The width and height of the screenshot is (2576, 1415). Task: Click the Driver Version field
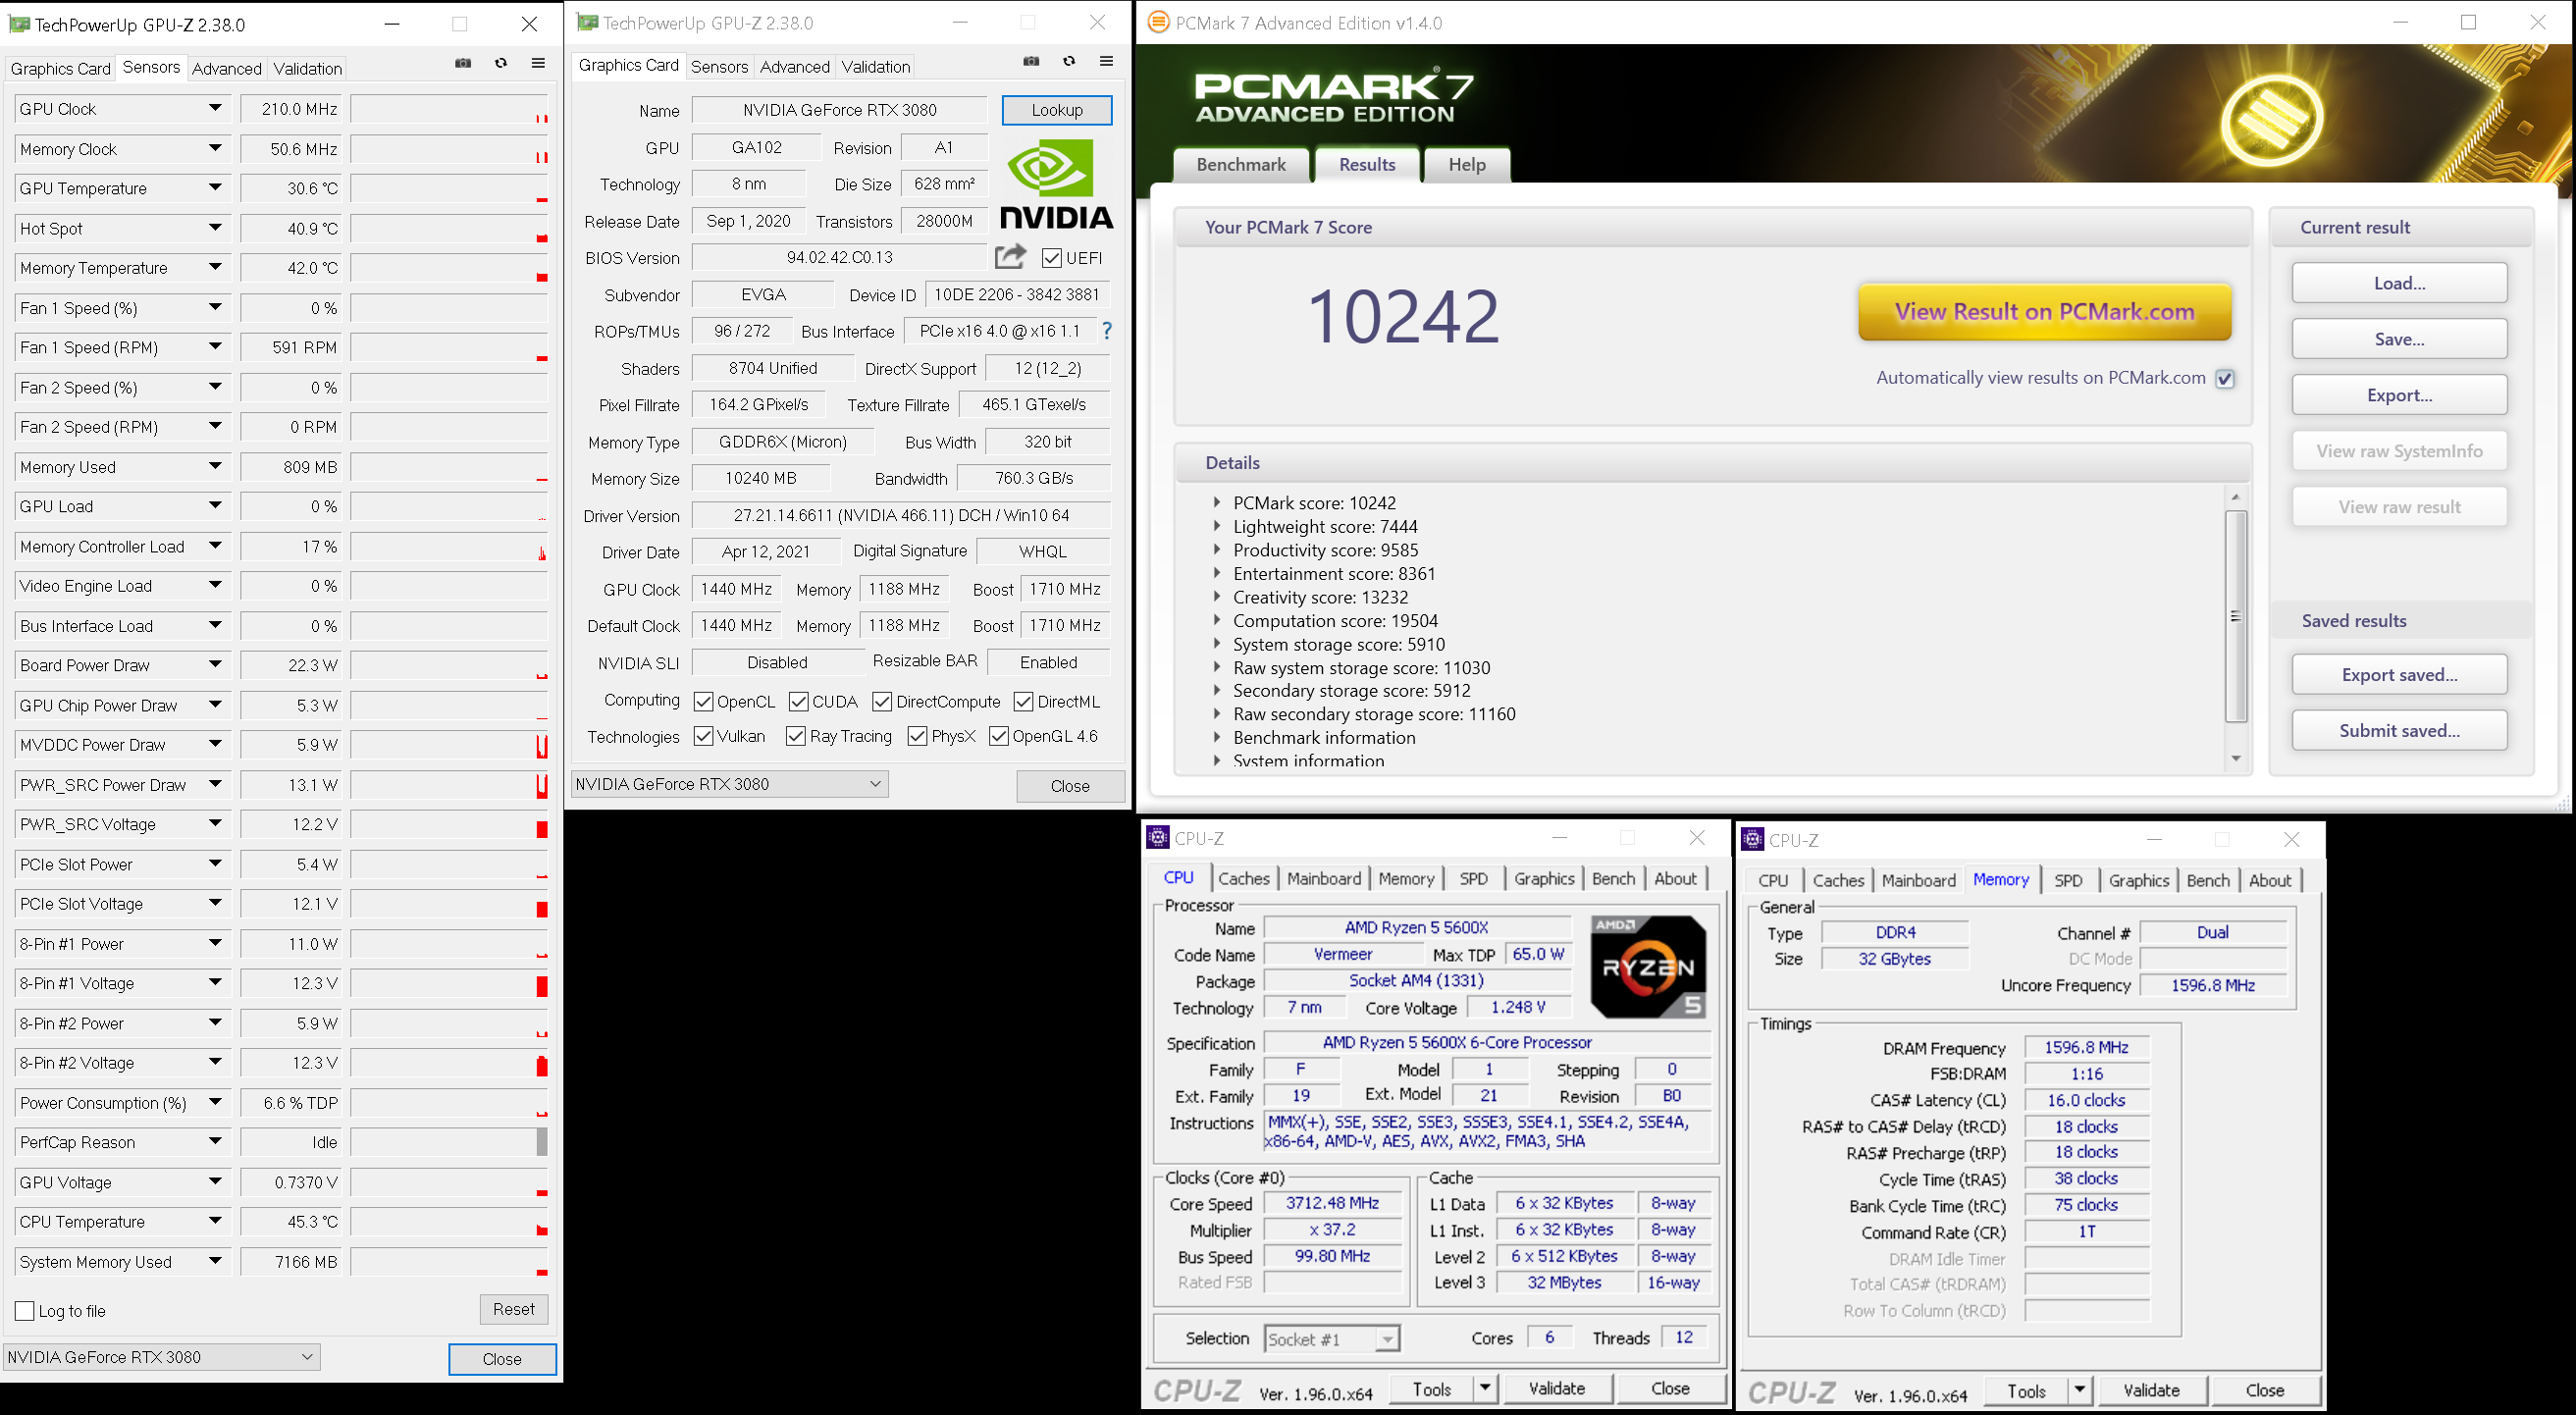point(901,515)
